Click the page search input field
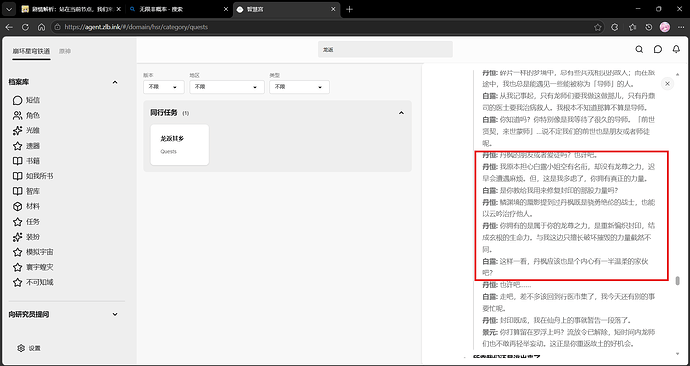Screen dimensions: 690x366 385,49
